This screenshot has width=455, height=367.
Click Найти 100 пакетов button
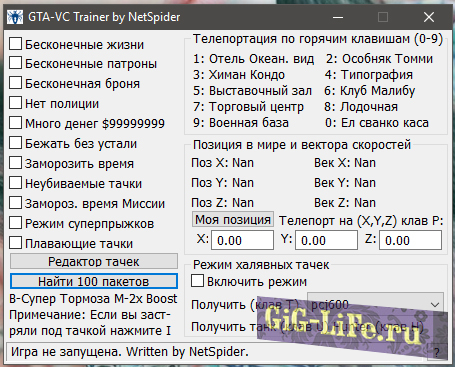point(94,281)
